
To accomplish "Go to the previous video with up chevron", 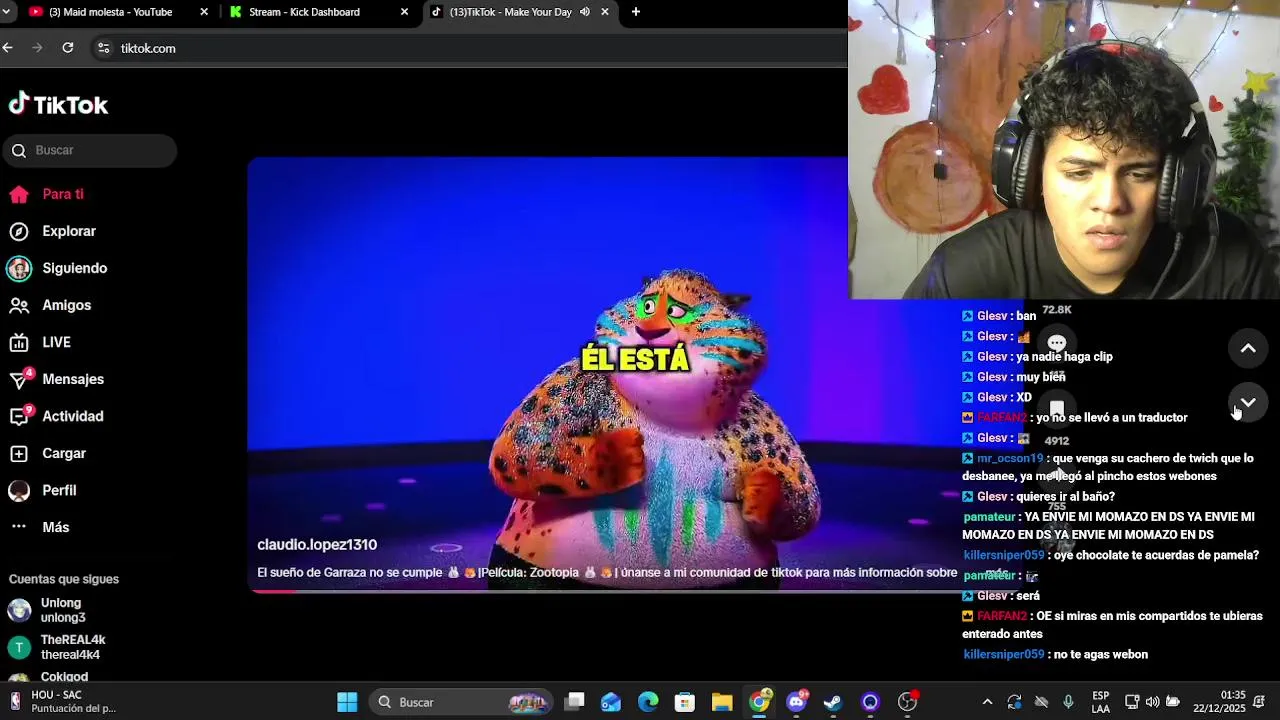I will click(1248, 348).
